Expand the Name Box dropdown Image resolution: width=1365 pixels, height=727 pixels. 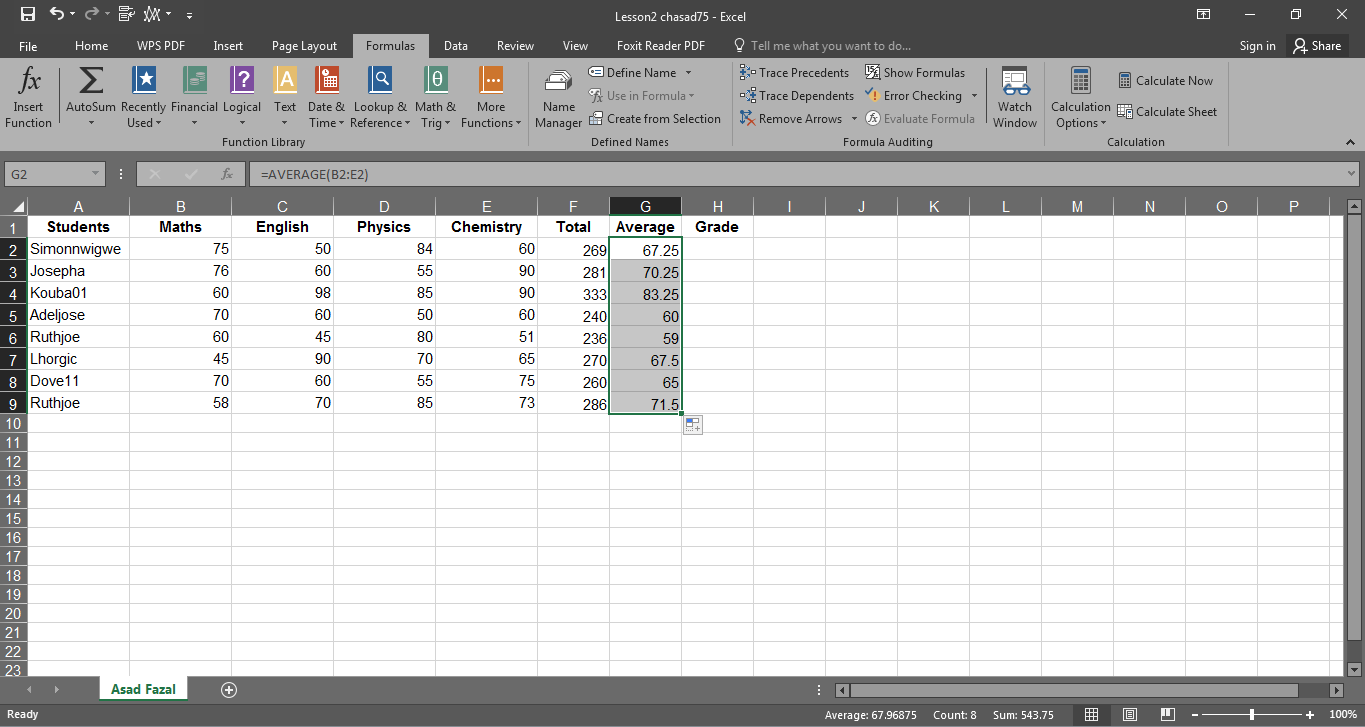pyautogui.click(x=96, y=174)
